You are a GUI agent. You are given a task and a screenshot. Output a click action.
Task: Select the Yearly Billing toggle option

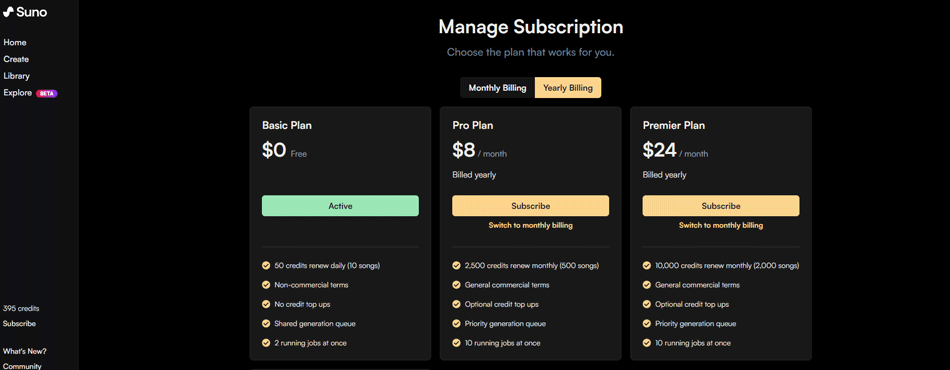pyautogui.click(x=568, y=88)
